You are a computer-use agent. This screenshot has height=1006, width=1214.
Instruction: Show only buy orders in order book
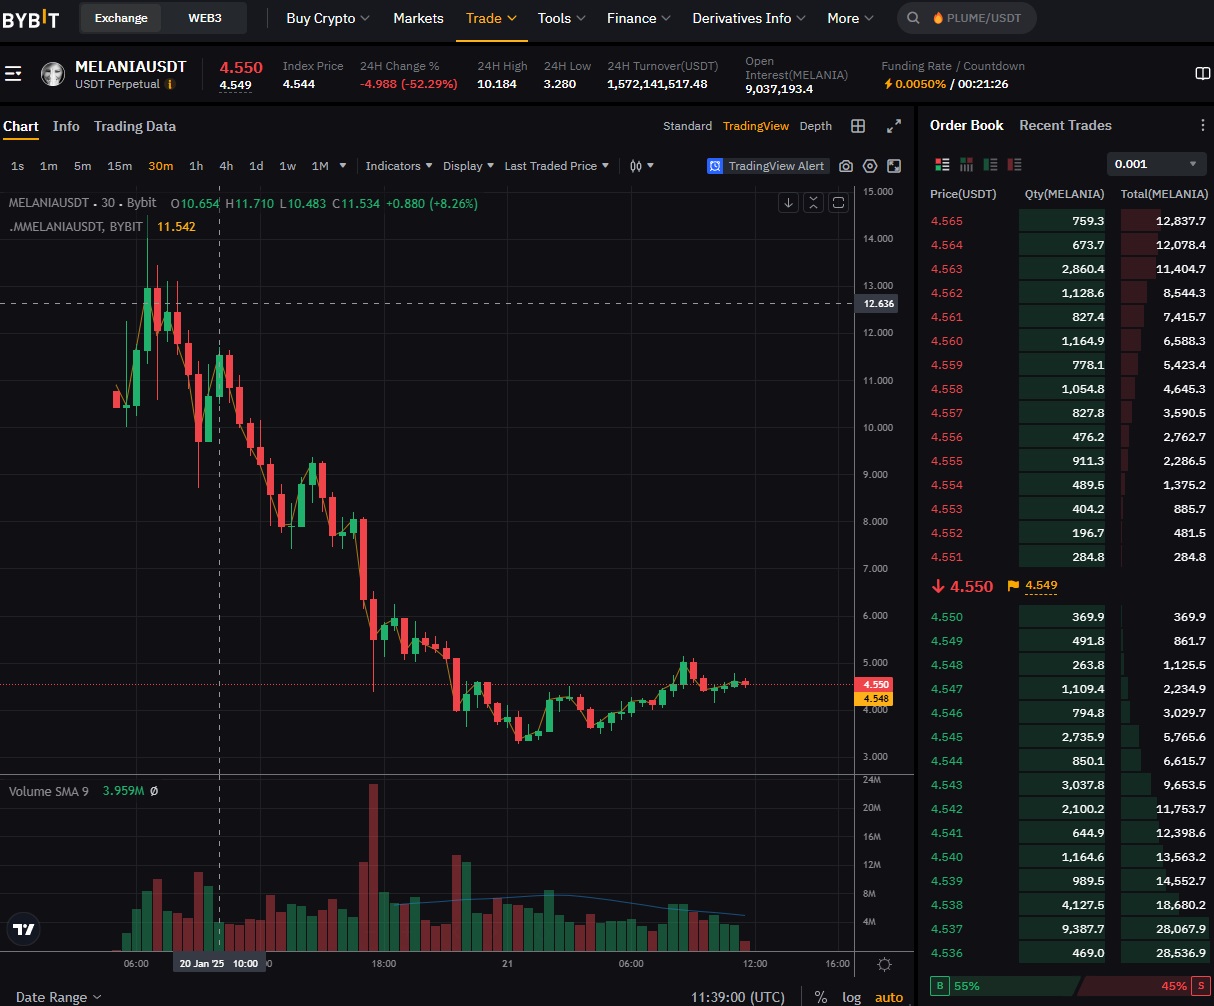coord(990,164)
